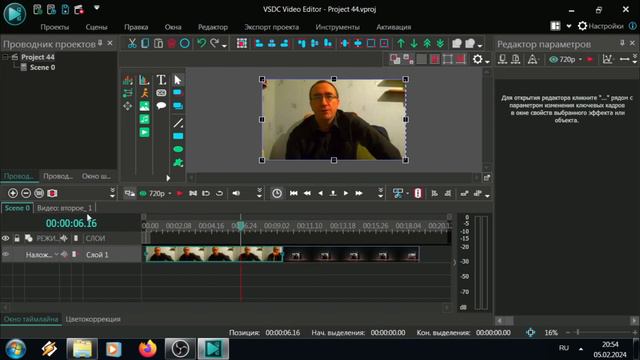Expand the hidden tools arrow under toolbox
Screen dimensions: 640x360
pyautogui.click(x=168, y=178)
